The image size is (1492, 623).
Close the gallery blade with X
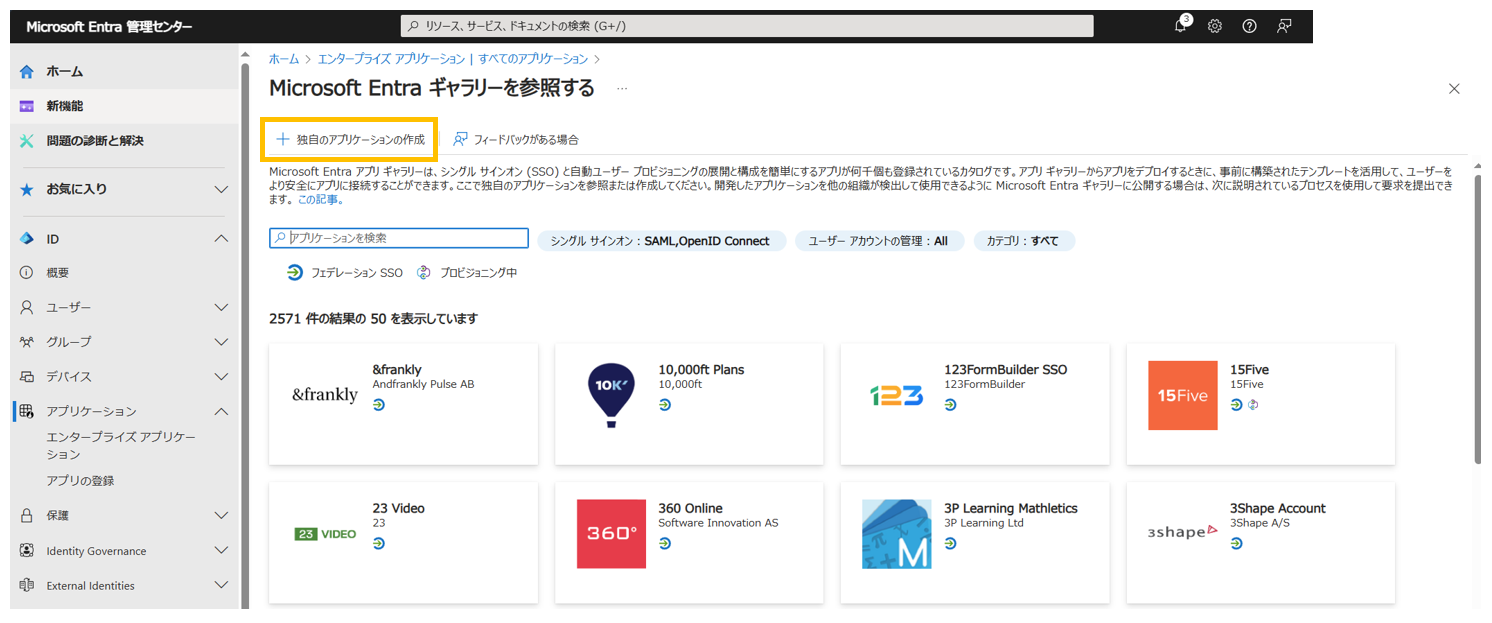(1454, 89)
